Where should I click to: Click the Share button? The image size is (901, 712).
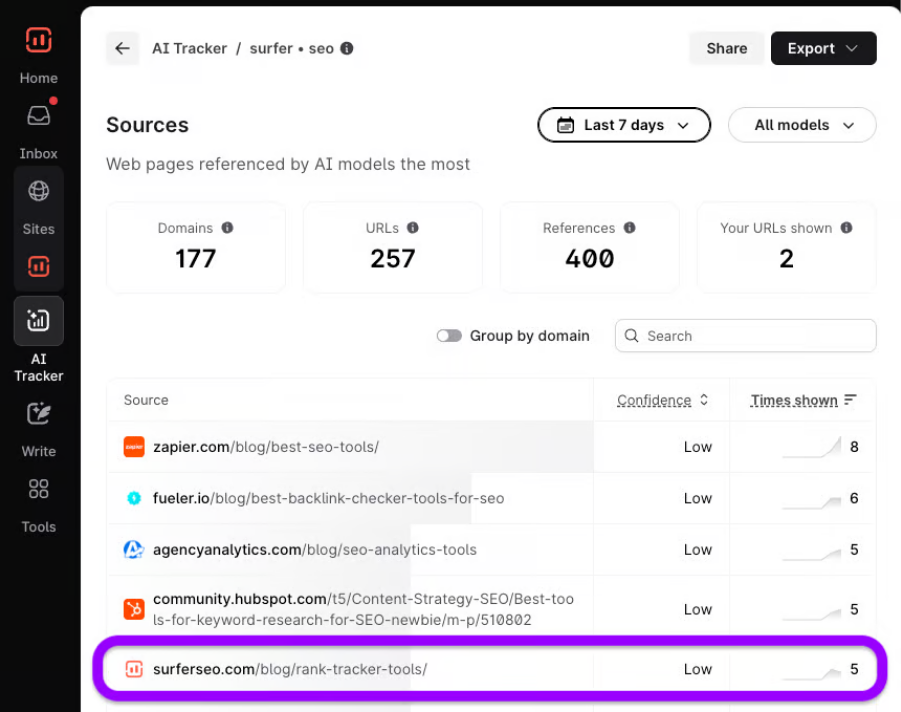tap(726, 48)
